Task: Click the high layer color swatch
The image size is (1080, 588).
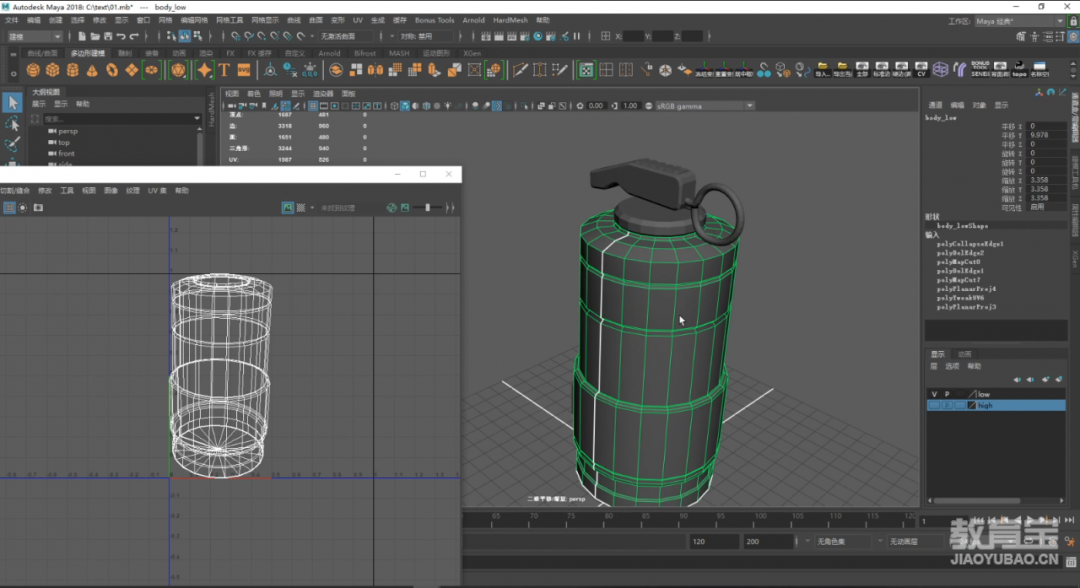Action: [x=972, y=406]
